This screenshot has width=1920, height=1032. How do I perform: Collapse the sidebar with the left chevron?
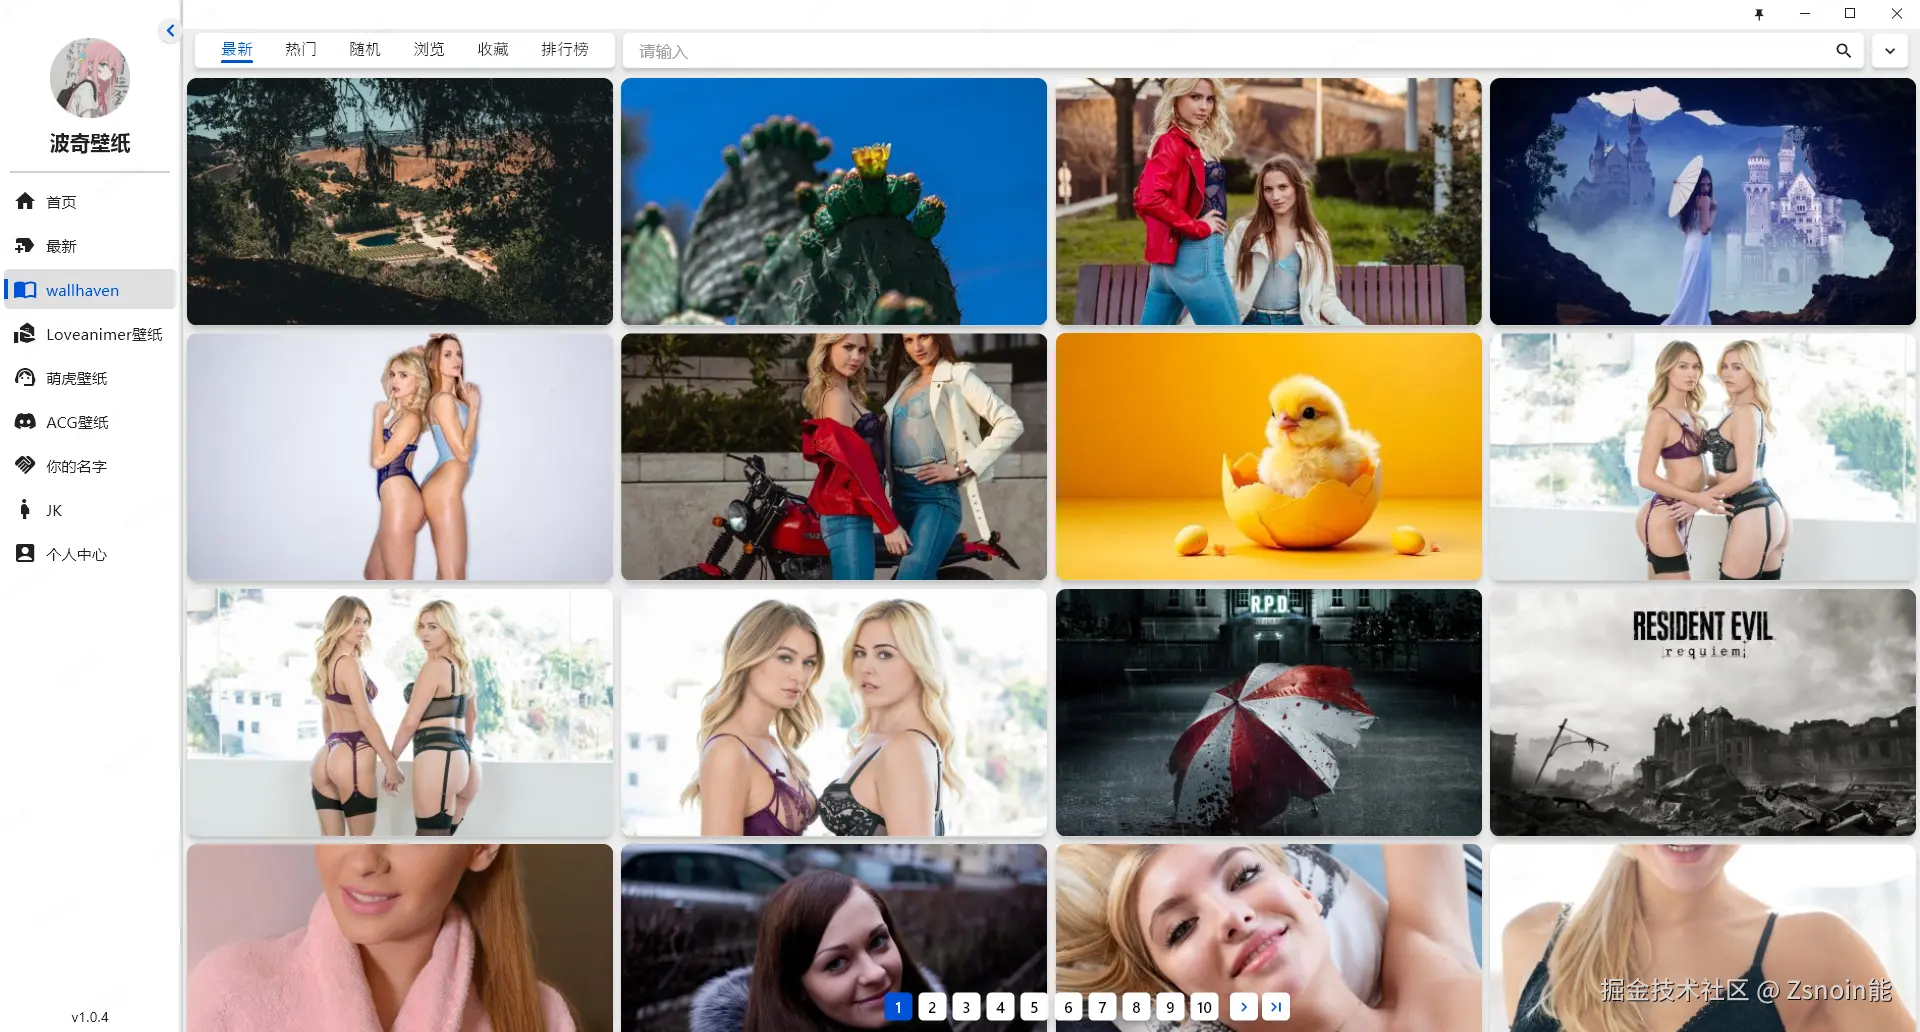(x=170, y=31)
